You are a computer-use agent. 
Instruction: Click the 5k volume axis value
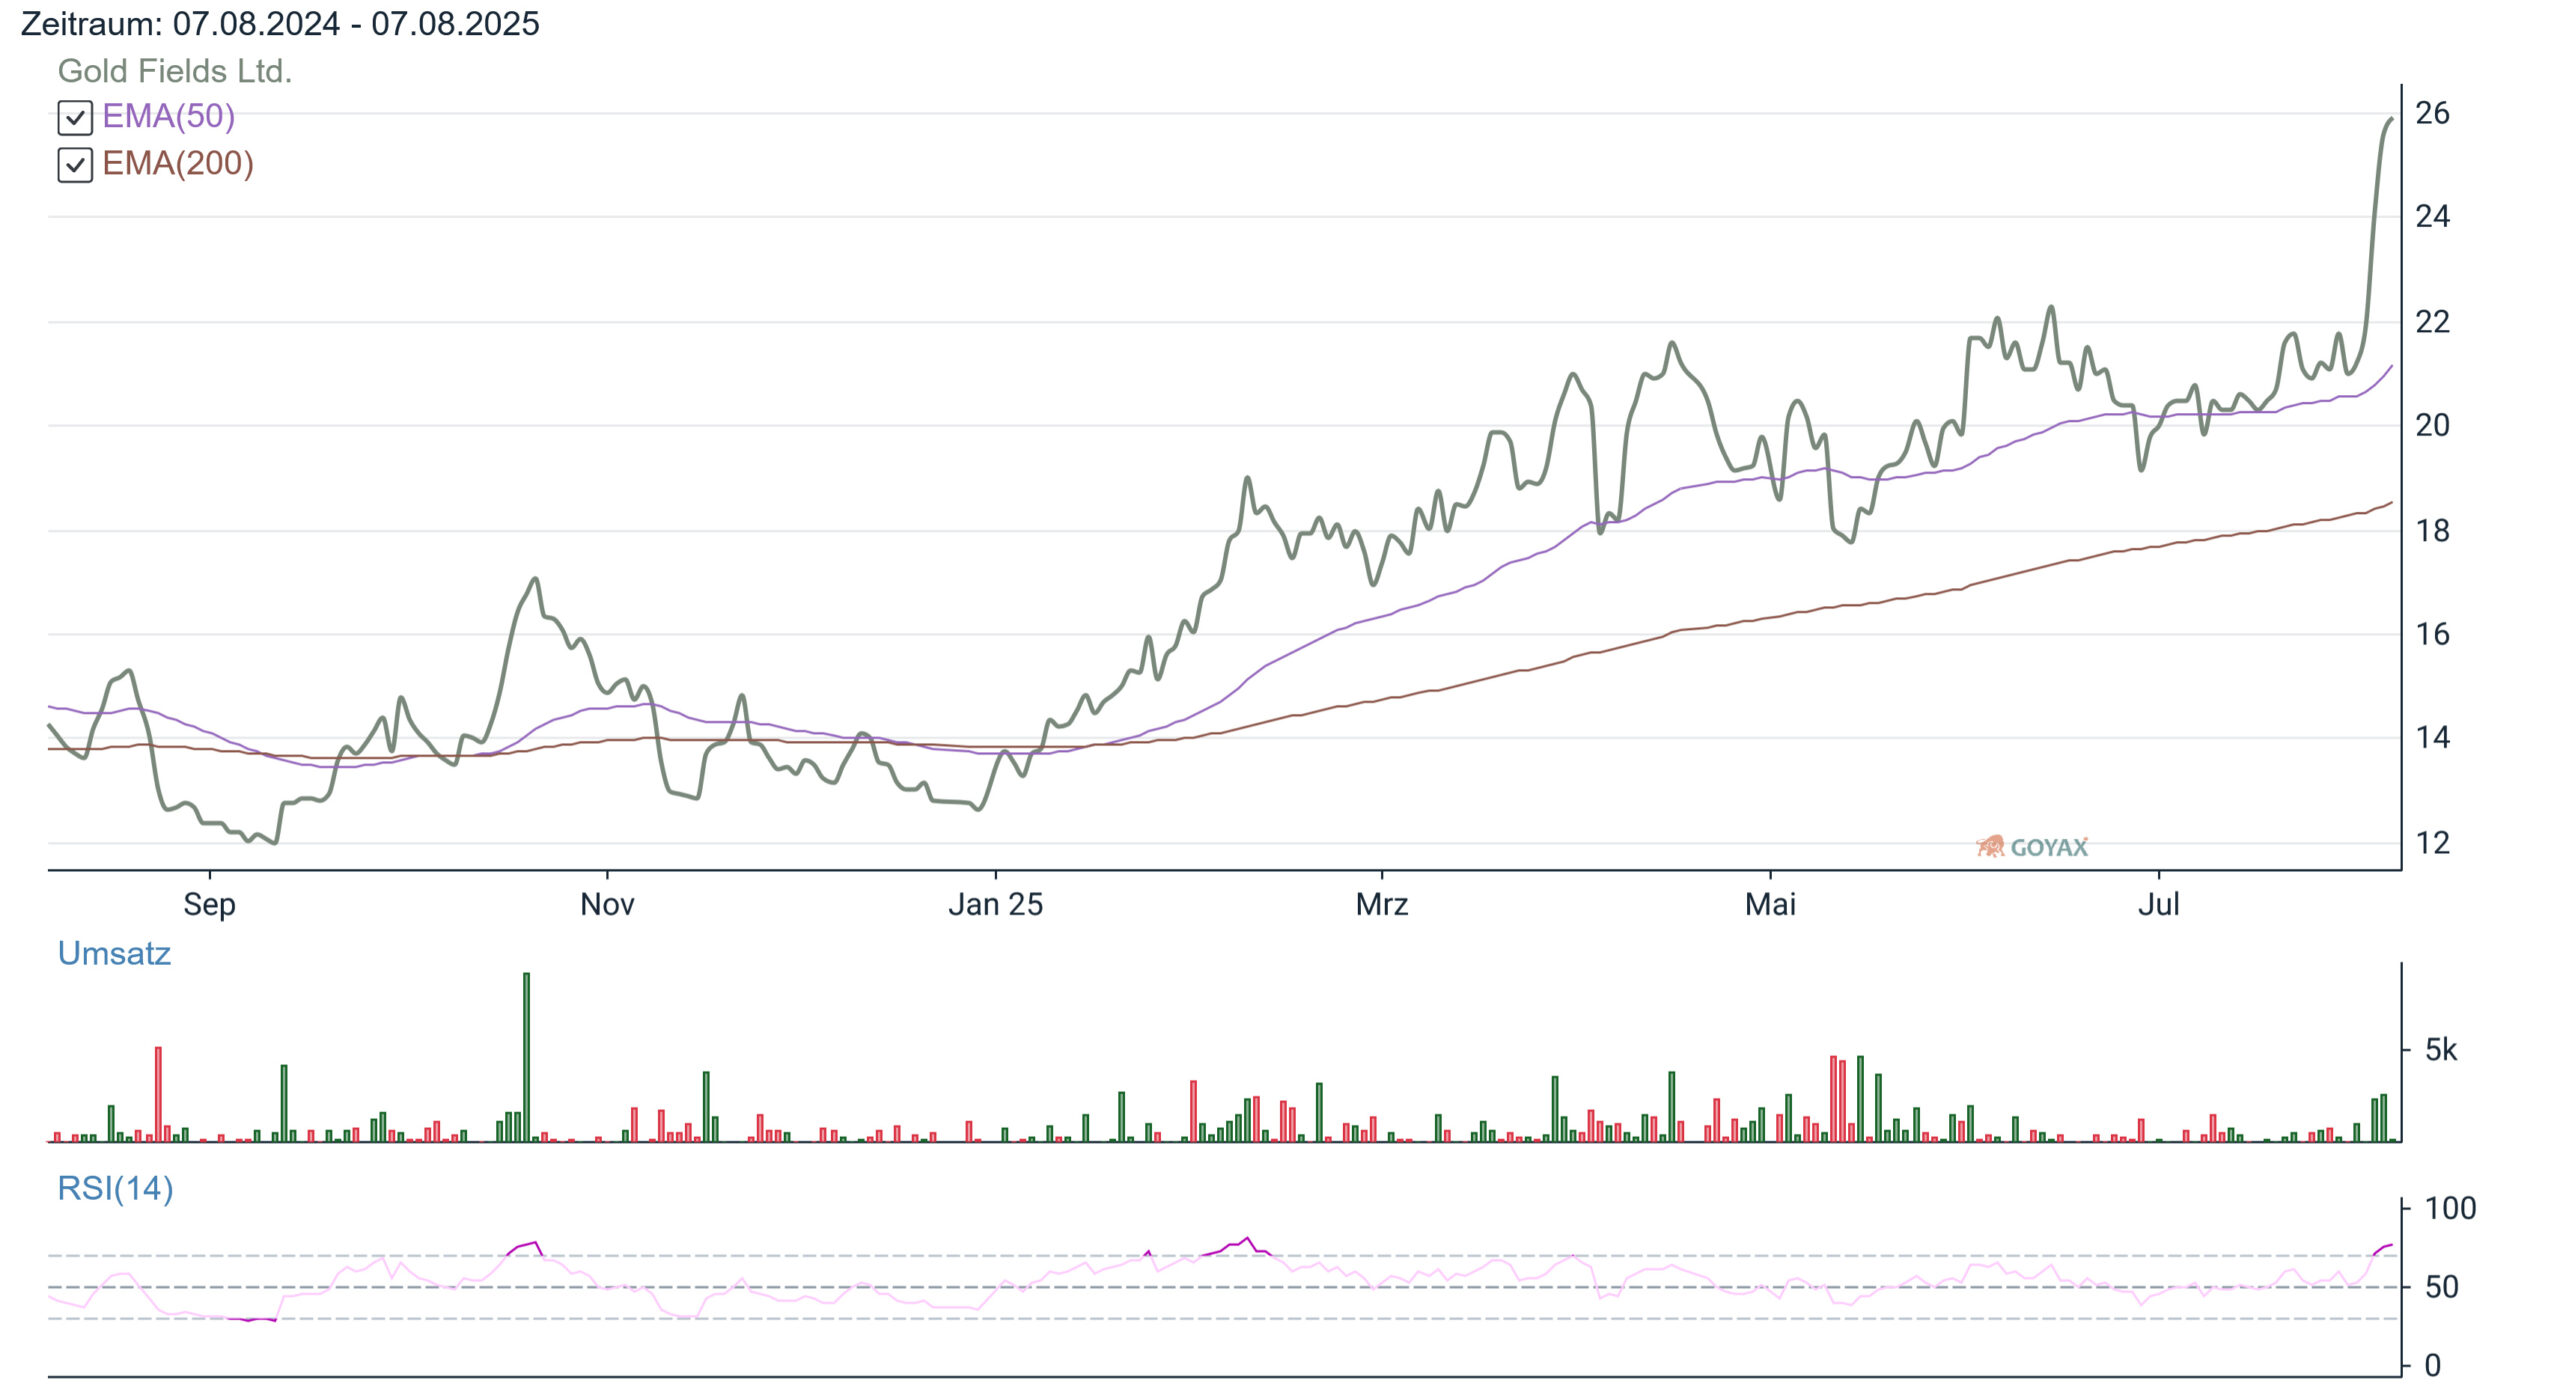coord(2441,1050)
